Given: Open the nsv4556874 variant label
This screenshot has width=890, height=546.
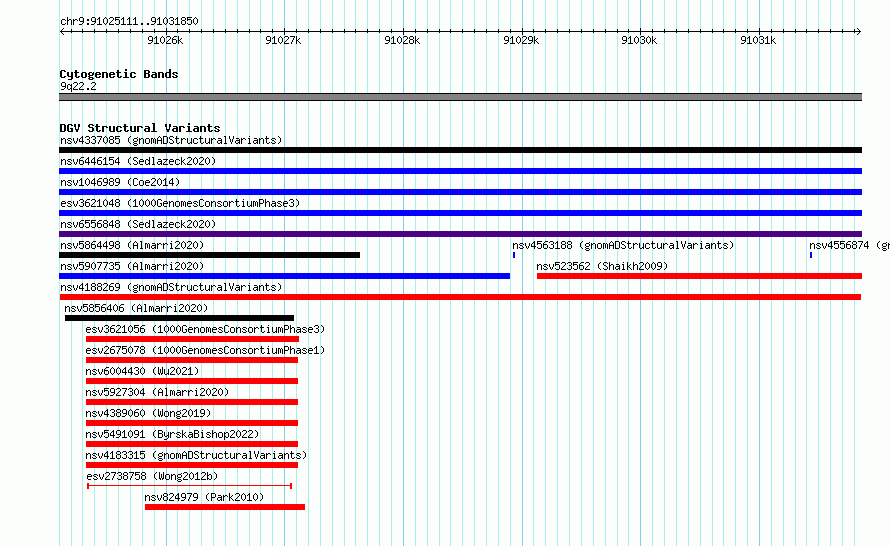Looking at the screenshot, I should 849,245.
